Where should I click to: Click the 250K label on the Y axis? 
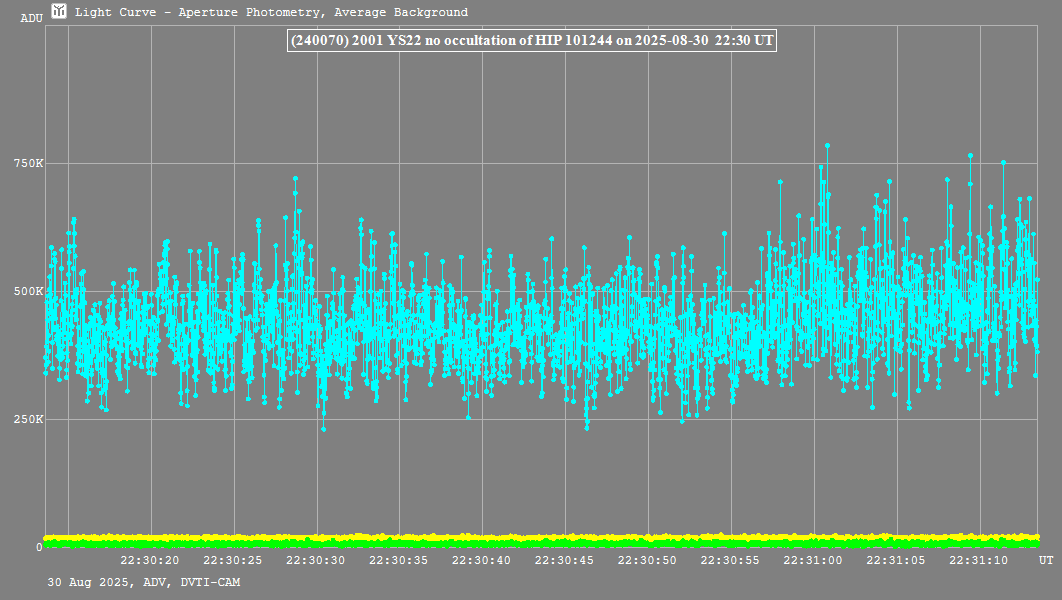point(27,420)
